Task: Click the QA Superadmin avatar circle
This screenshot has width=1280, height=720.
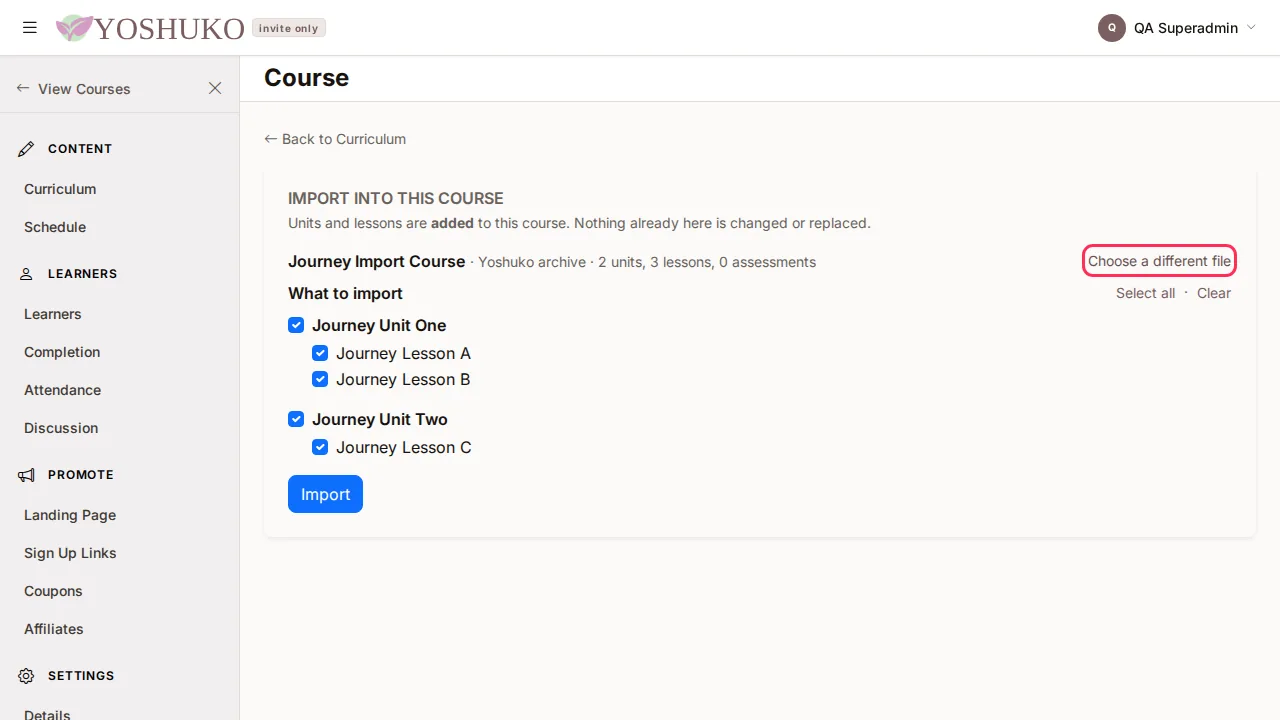Action: pyautogui.click(x=1112, y=28)
